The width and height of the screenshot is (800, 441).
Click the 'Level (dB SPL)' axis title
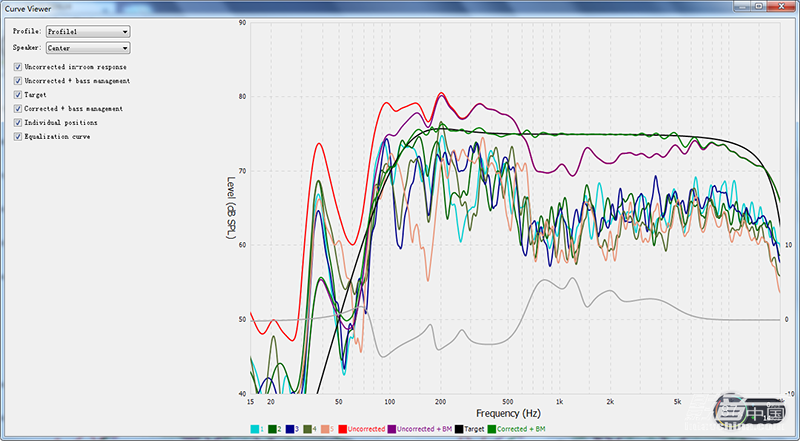point(231,208)
